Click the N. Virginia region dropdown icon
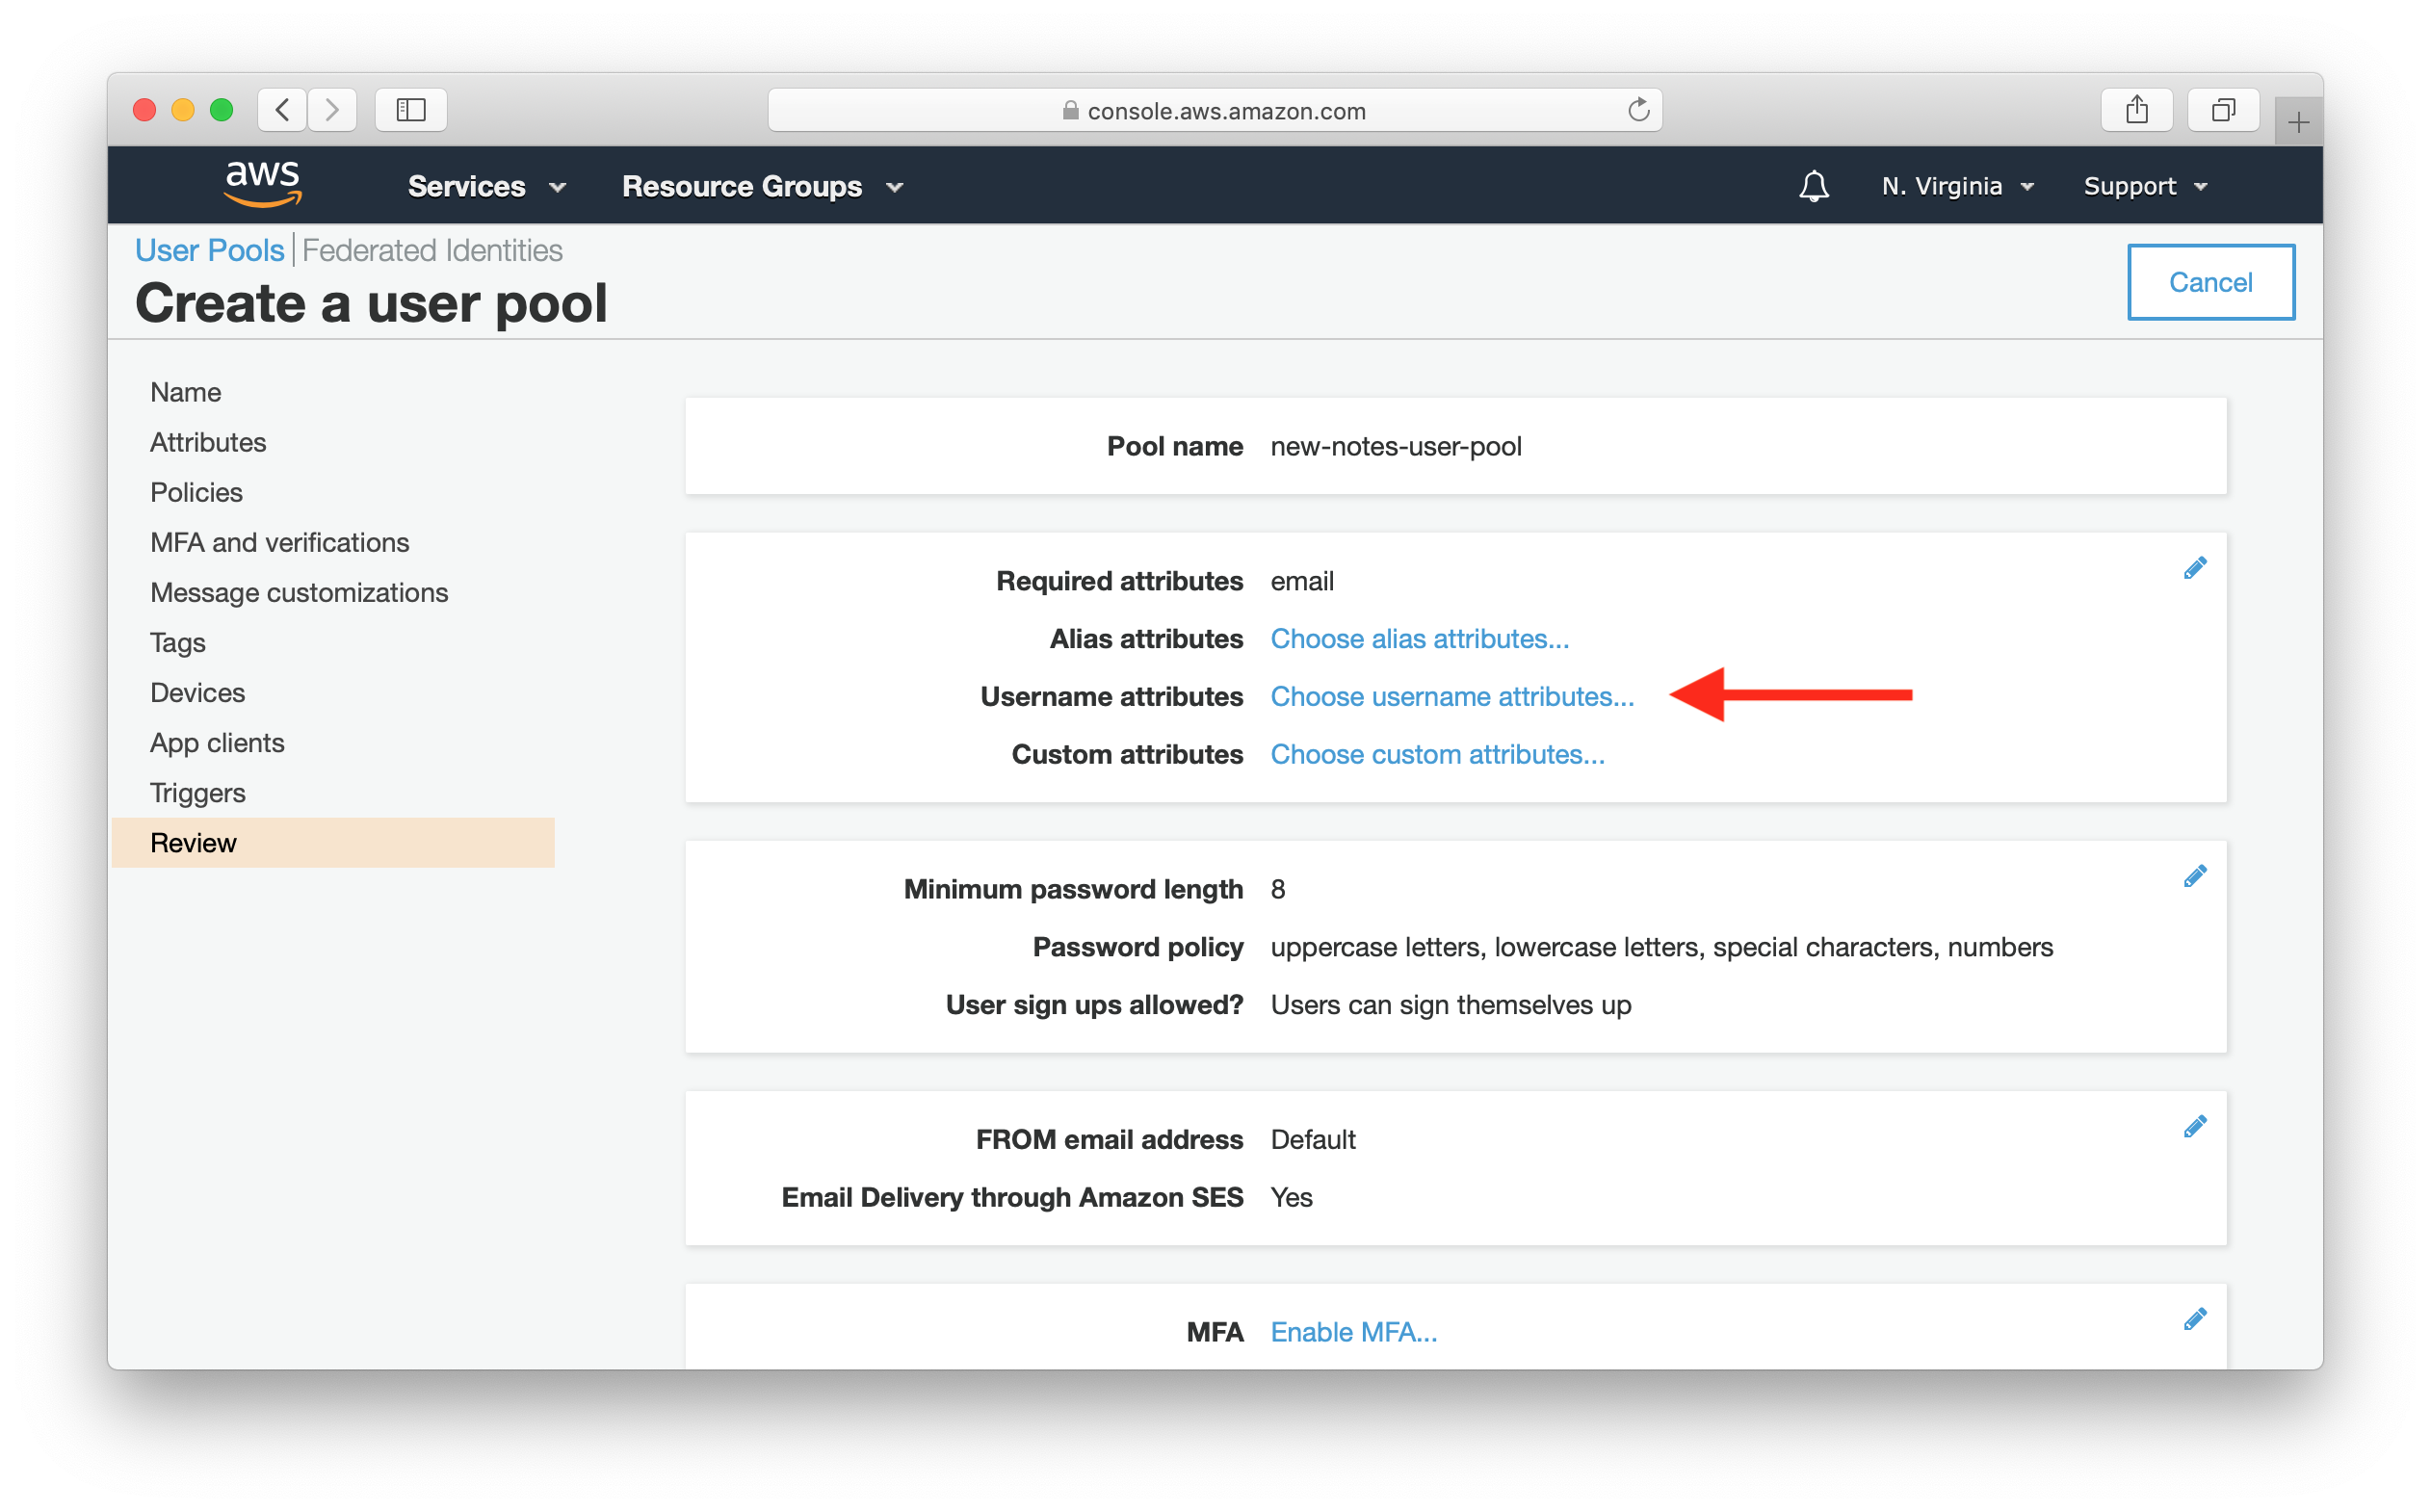Viewport: 2431px width, 1512px height. tap(2026, 187)
